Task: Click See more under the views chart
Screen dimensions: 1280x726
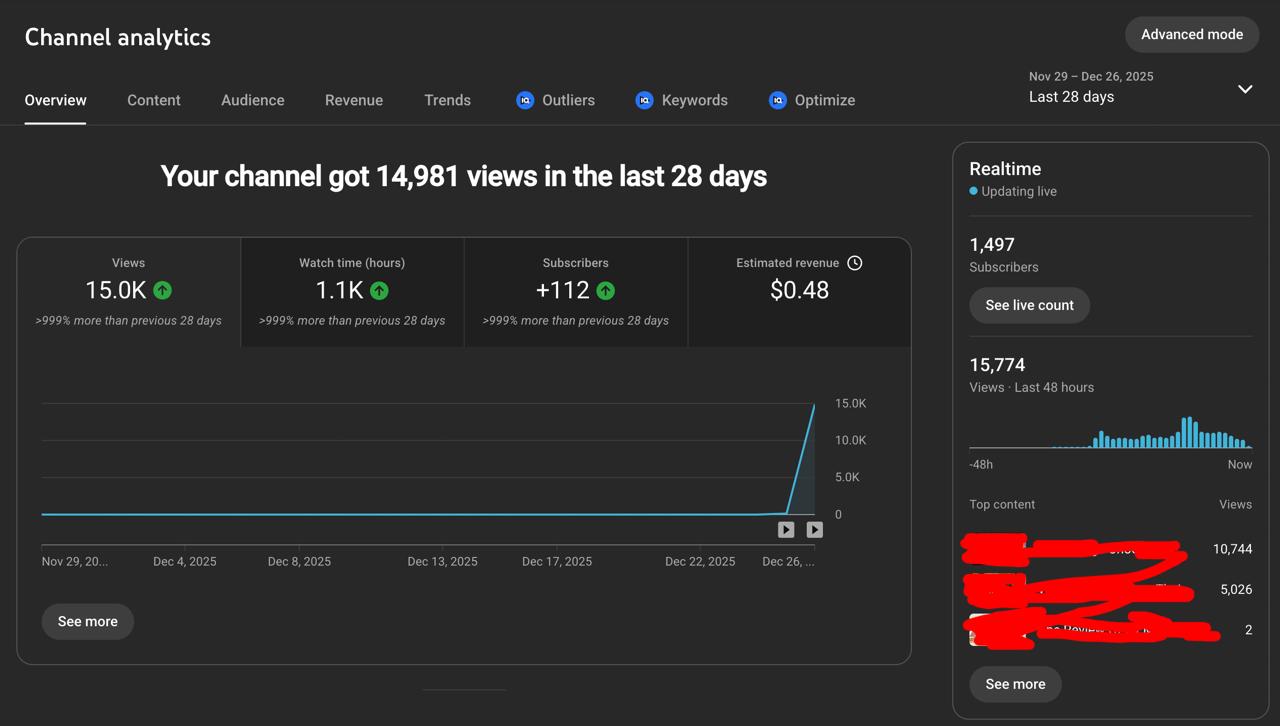Action: pos(87,621)
